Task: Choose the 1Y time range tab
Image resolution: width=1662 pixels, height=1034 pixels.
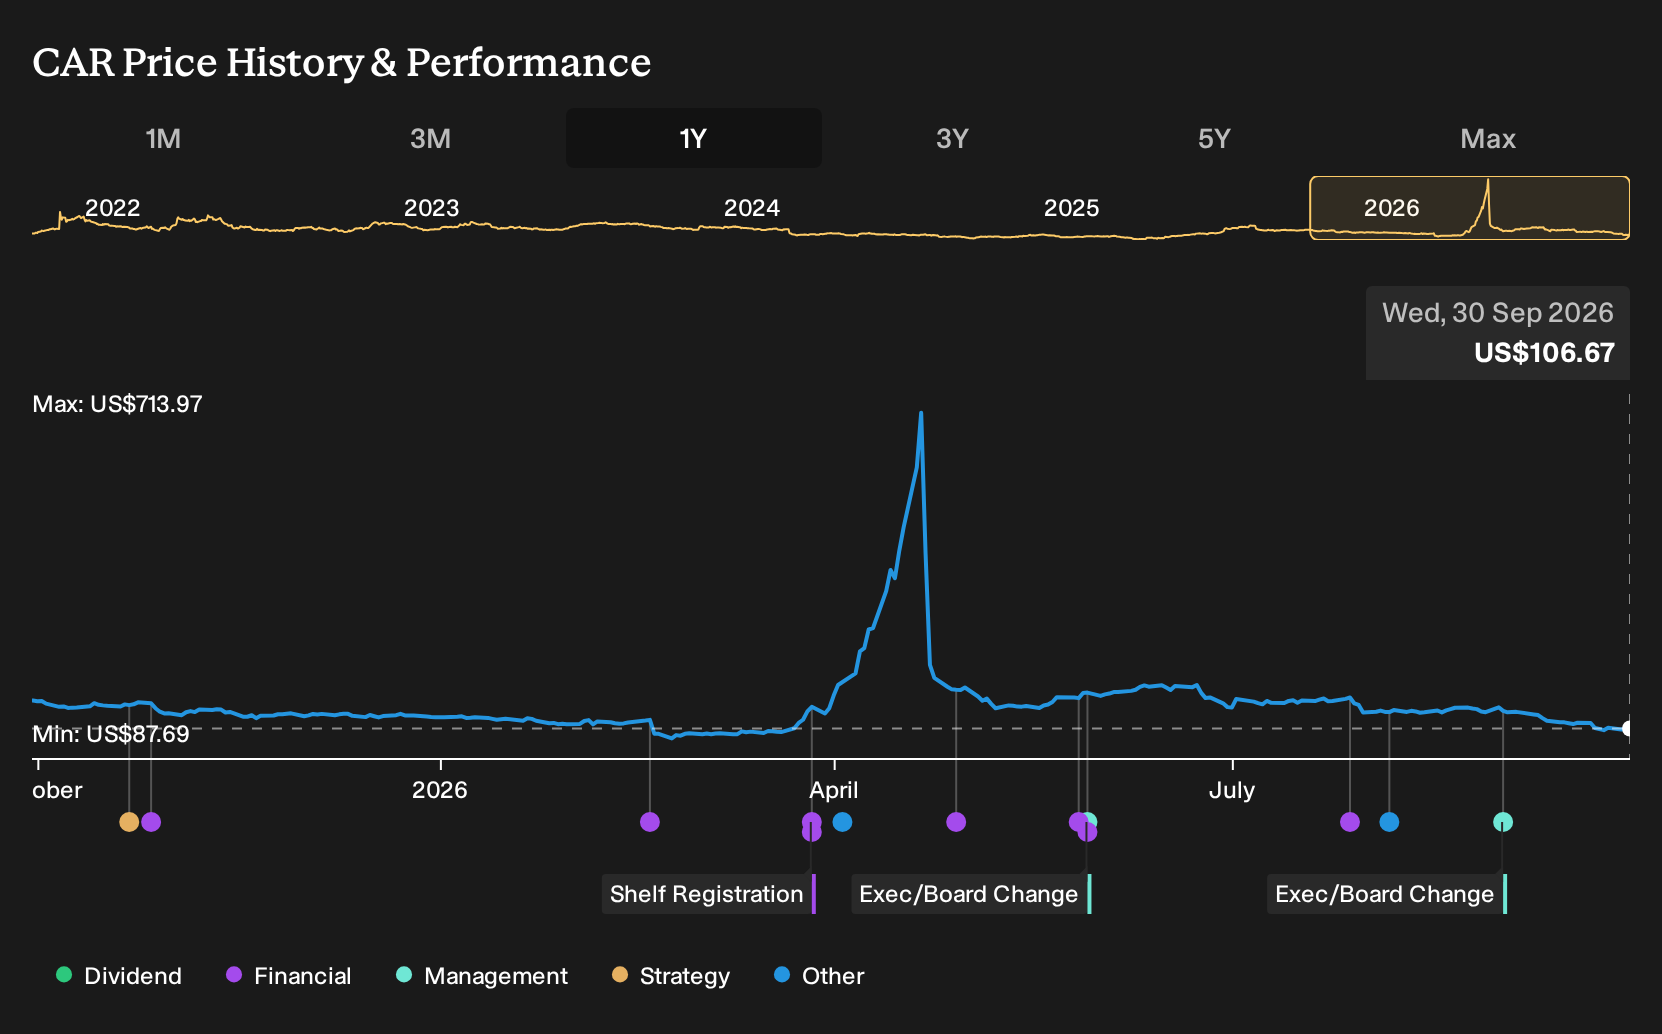Action: 693,138
